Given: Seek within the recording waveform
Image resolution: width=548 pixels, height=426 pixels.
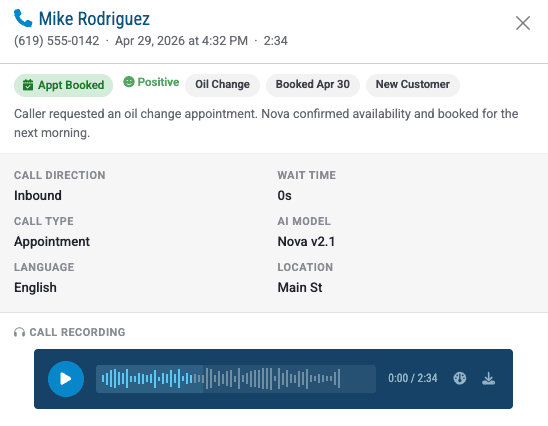Looking at the screenshot, I should coord(236,379).
